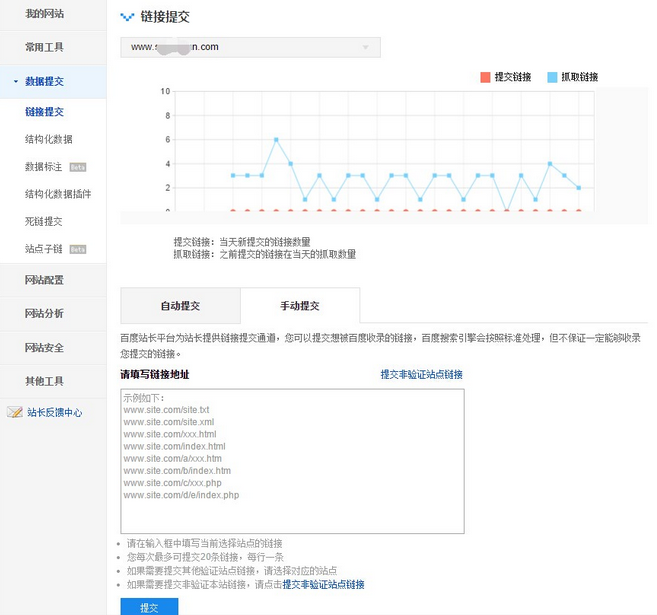The height and width of the screenshot is (615, 657).
Task: Select 结构化数据 in sidebar
Action: (49, 139)
